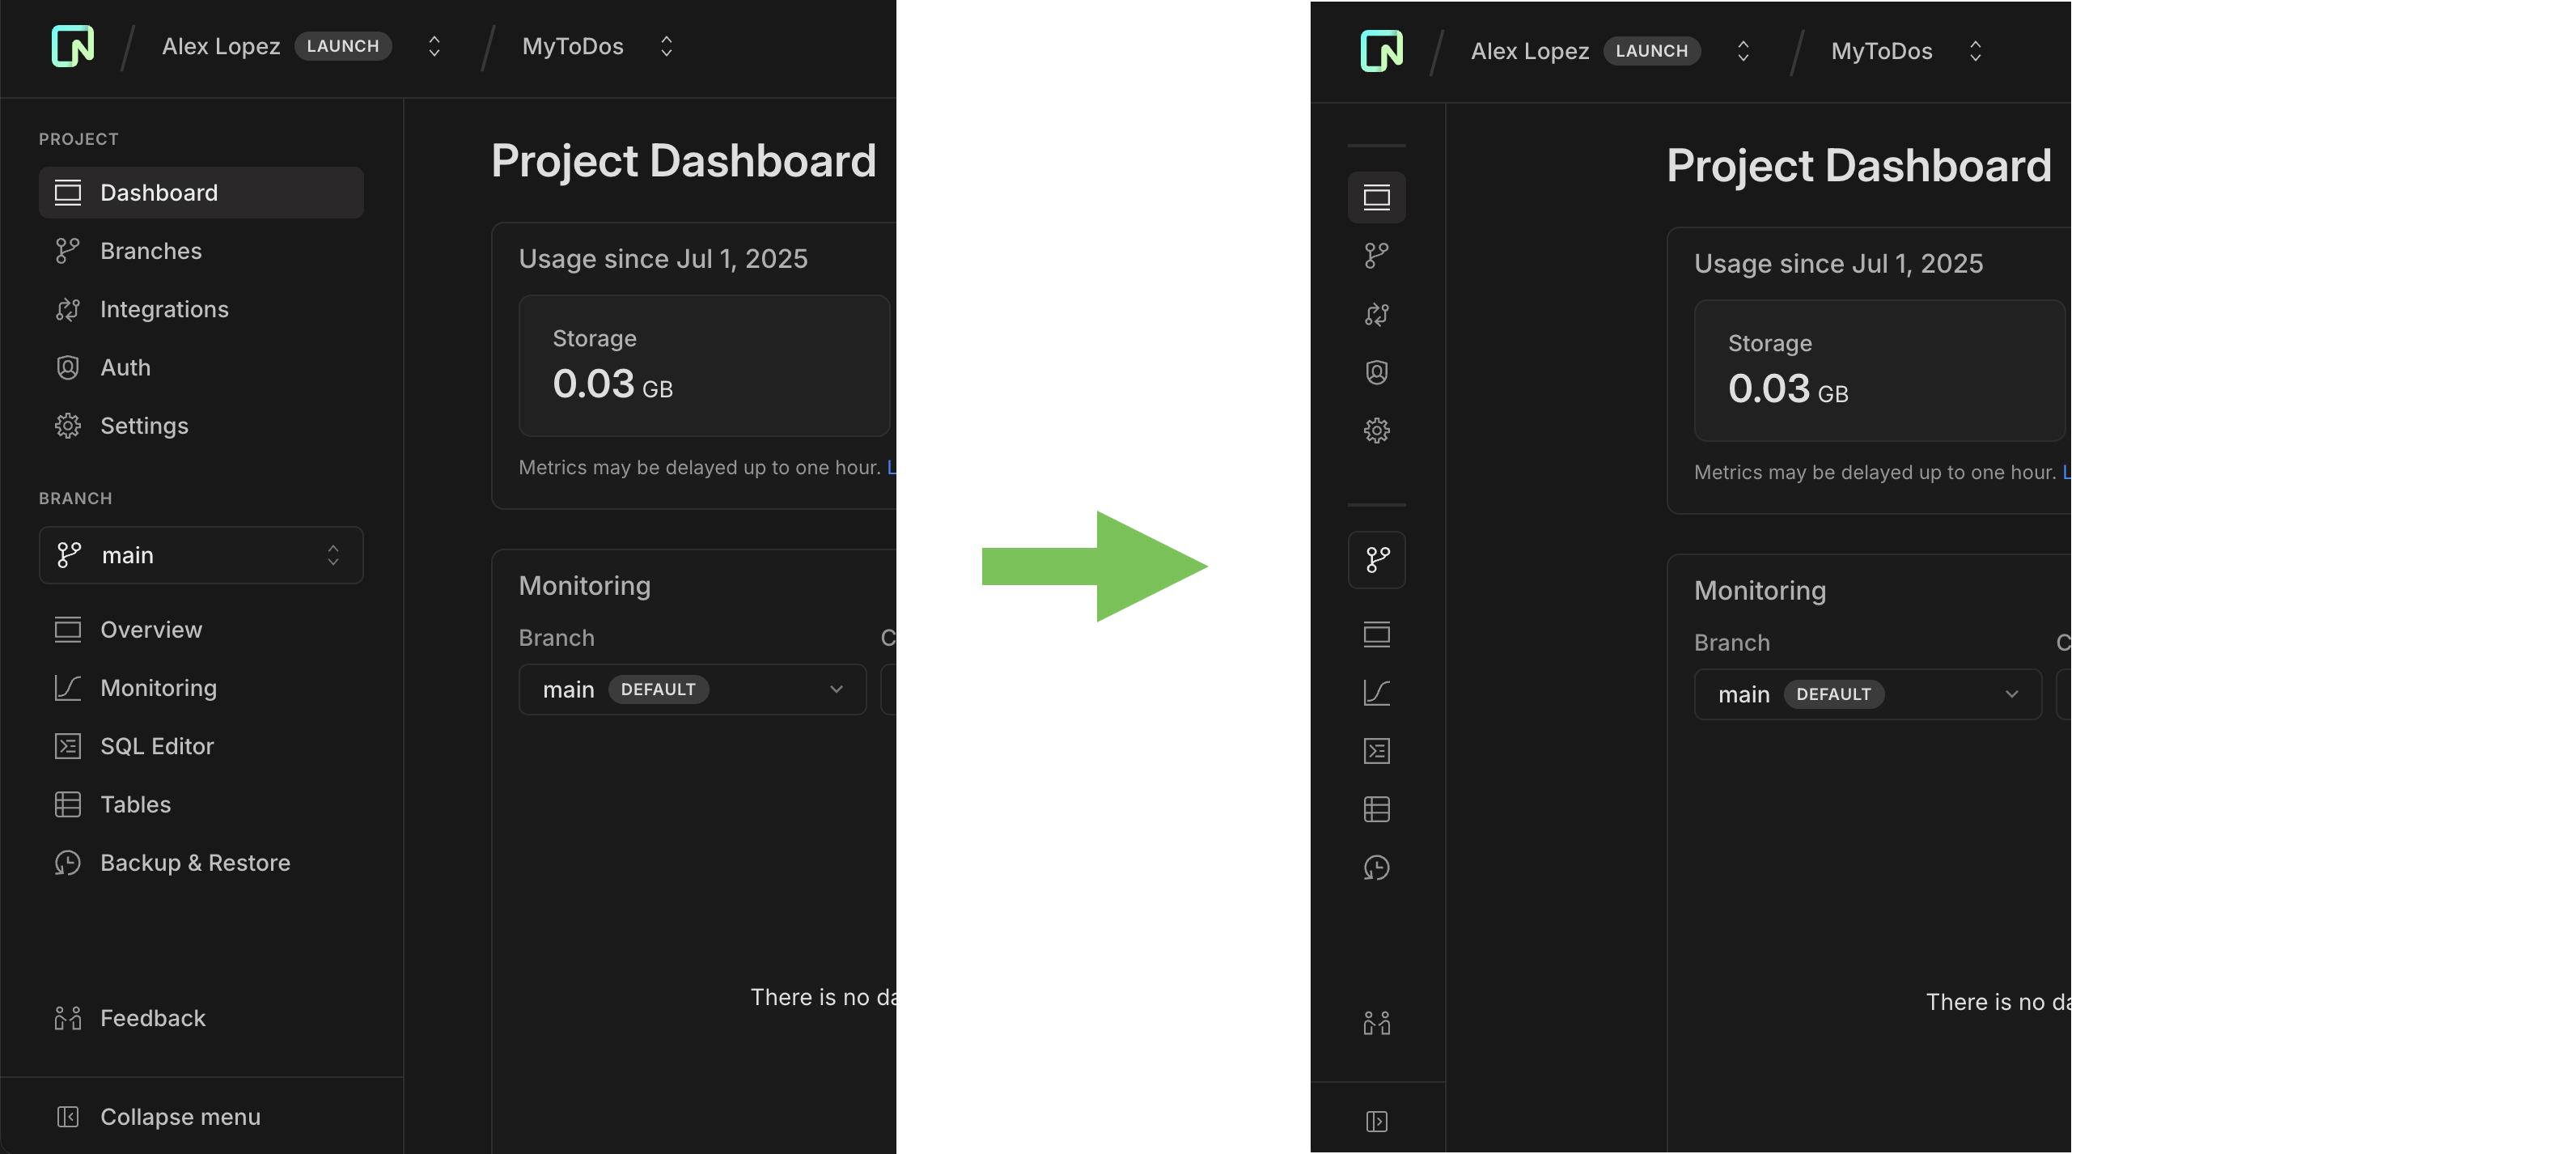2576x1154 pixels.
Task: Click Dashboard icon in collapsed sidebar
Action: click(x=1377, y=197)
